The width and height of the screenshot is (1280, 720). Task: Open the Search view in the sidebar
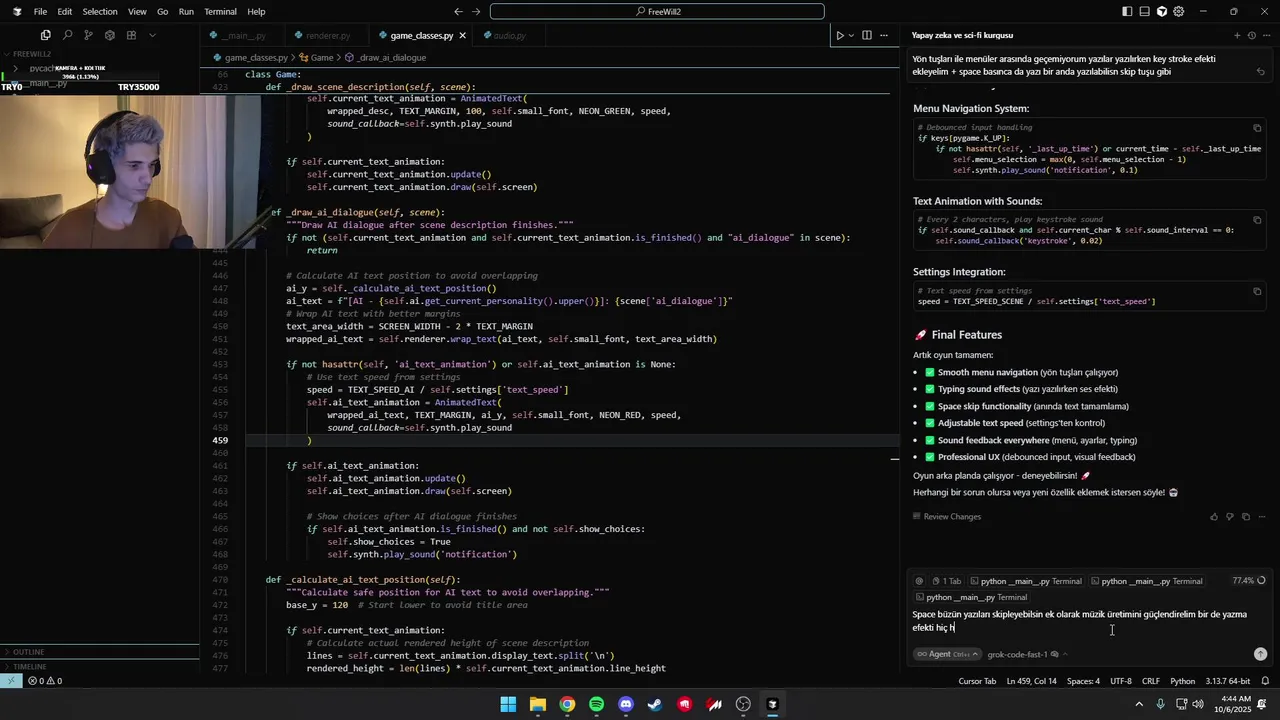coord(67,35)
